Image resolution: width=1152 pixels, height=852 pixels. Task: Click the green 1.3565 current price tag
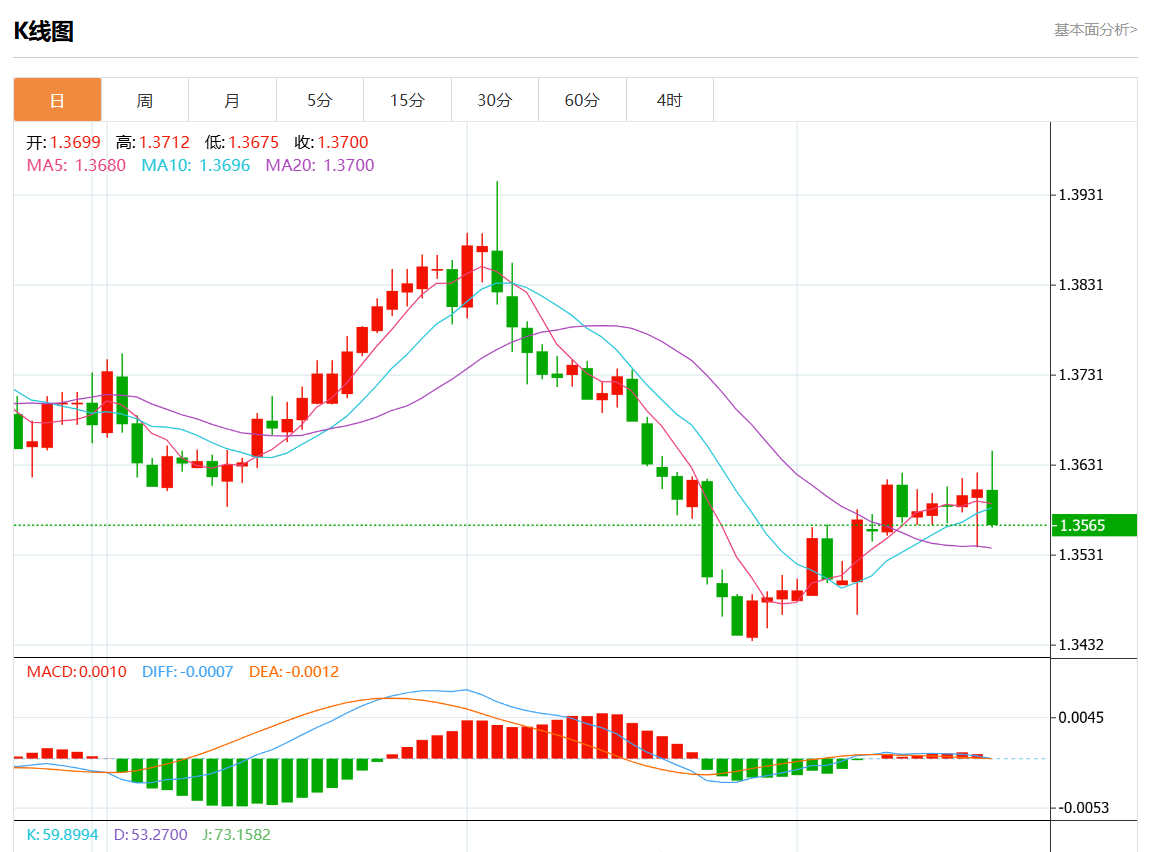pyautogui.click(x=1094, y=525)
